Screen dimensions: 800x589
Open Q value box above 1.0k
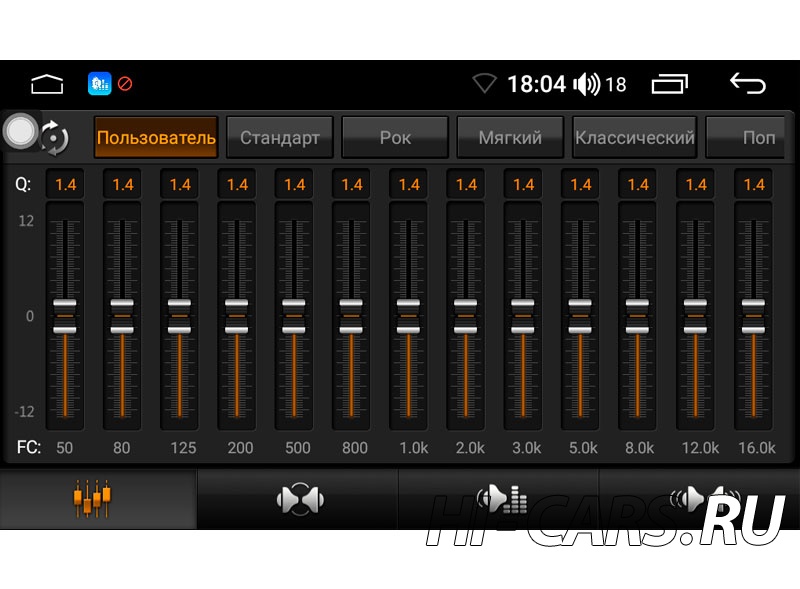(x=408, y=184)
